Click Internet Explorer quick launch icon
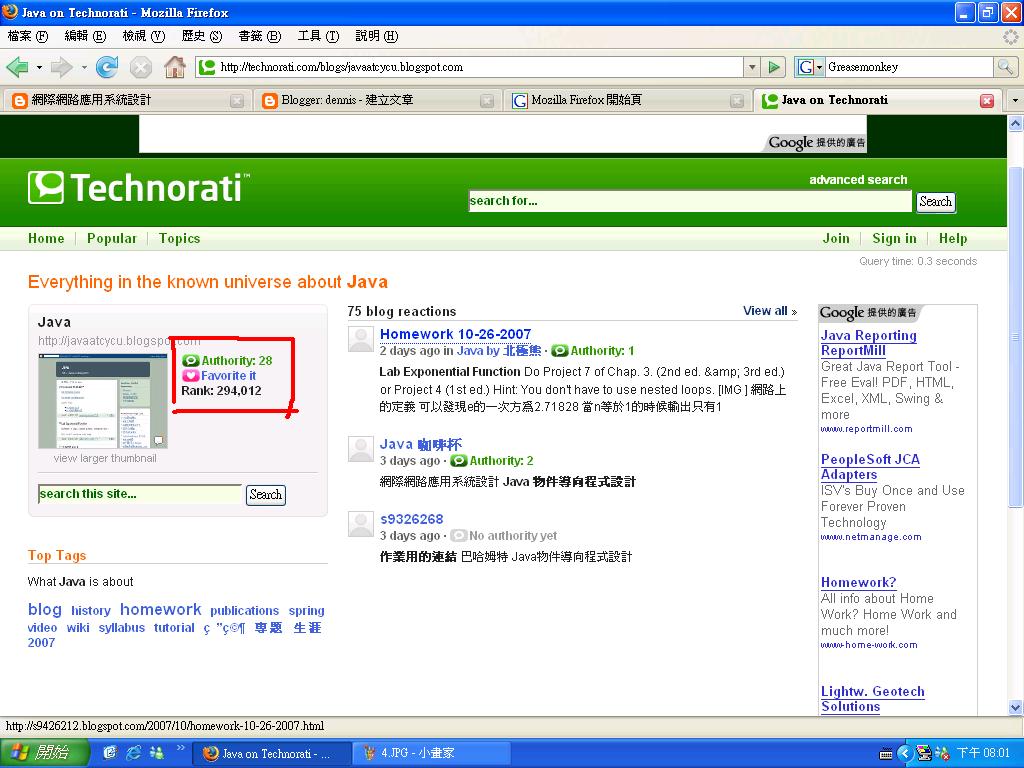This screenshot has width=1024, height=768. point(133,753)
